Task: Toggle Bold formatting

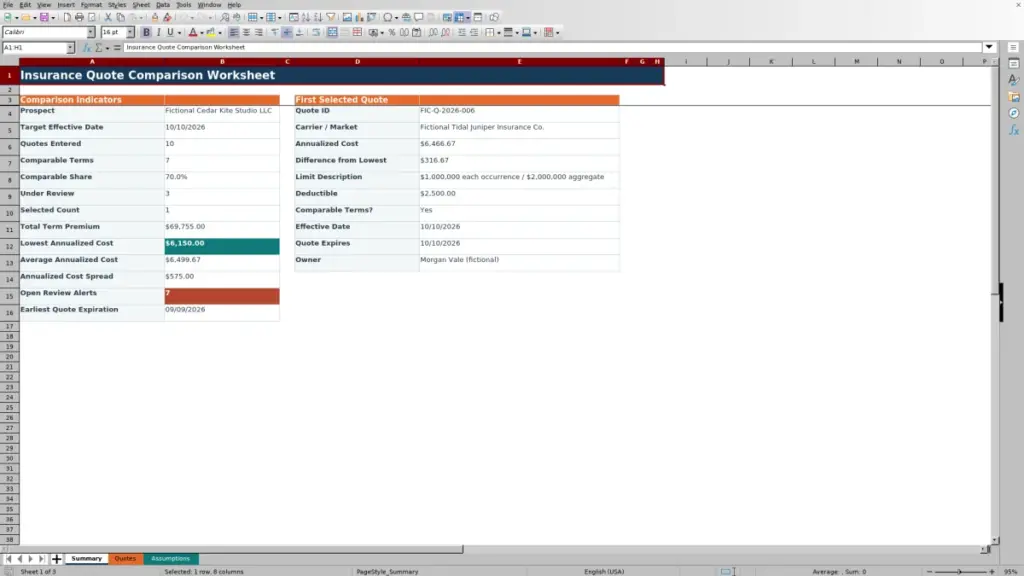Action: pos(146,32)
